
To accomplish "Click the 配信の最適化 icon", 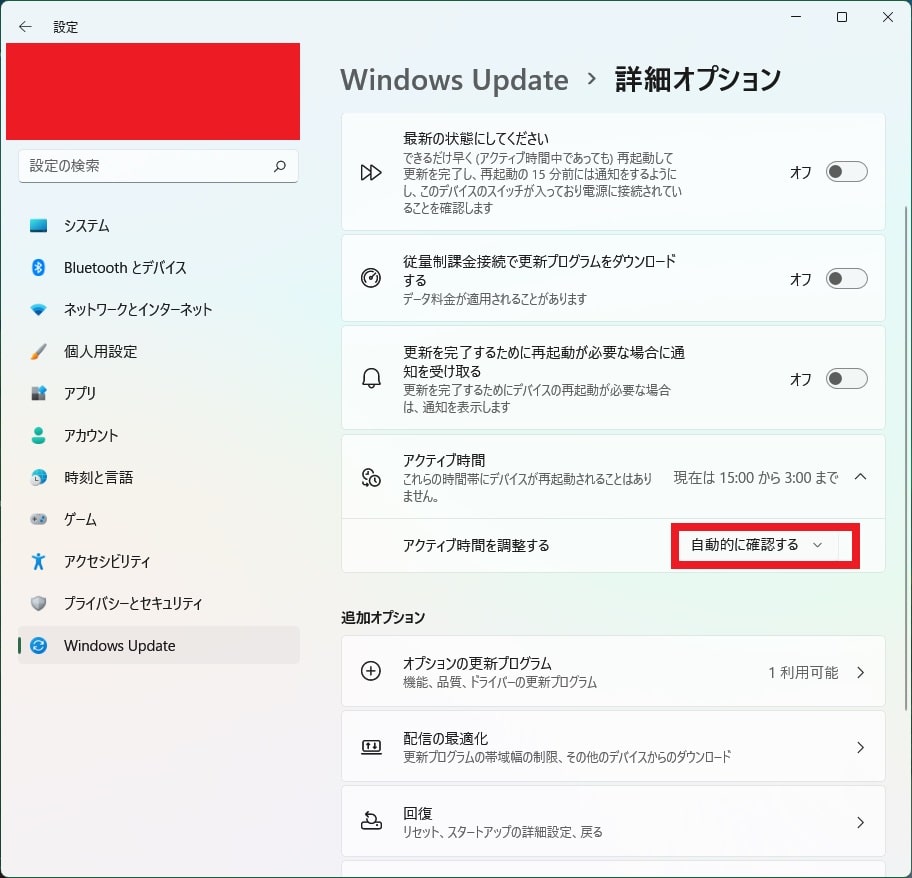I will click(x=371, y=747).
